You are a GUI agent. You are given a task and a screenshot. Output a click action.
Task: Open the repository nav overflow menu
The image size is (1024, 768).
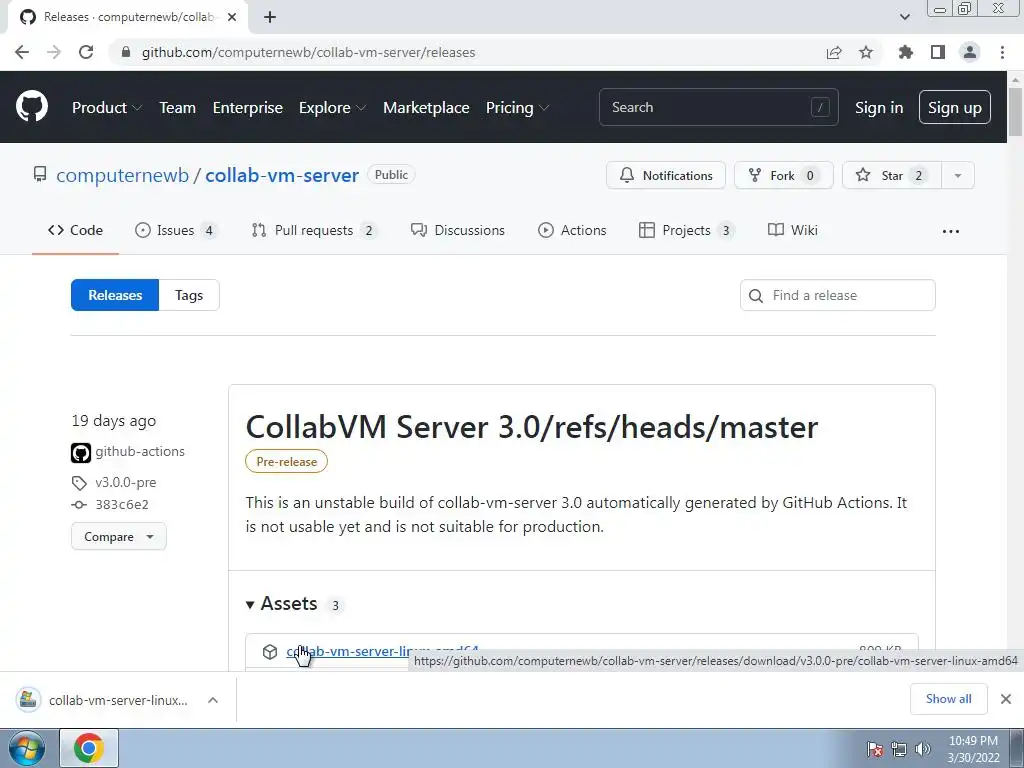951,231
